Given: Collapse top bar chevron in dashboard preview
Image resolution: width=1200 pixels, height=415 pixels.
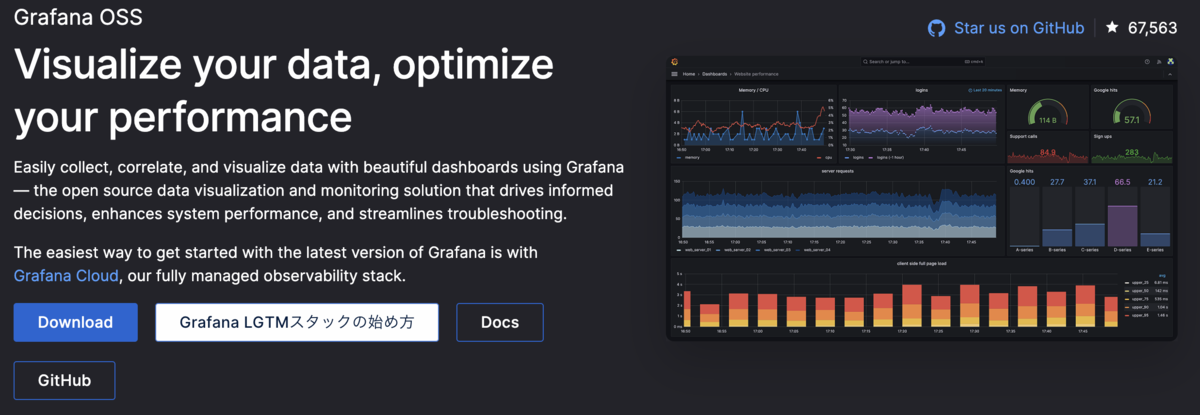Looking at the screenshot, I should [1171, 74].
